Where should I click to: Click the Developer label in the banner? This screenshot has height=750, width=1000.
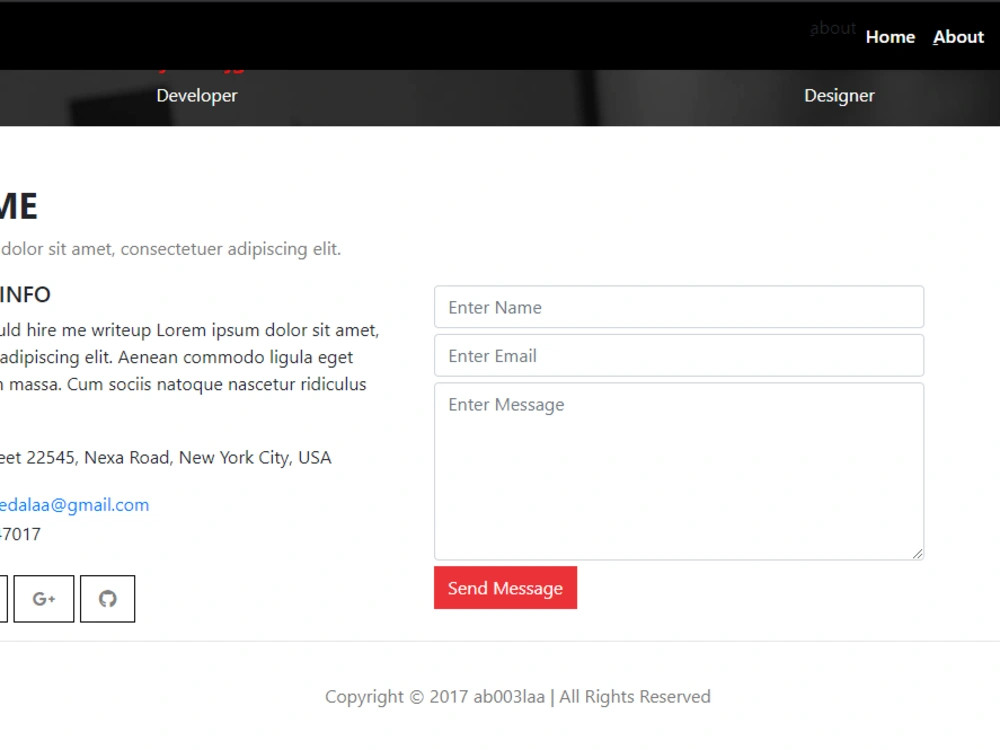tap(197, 96)
